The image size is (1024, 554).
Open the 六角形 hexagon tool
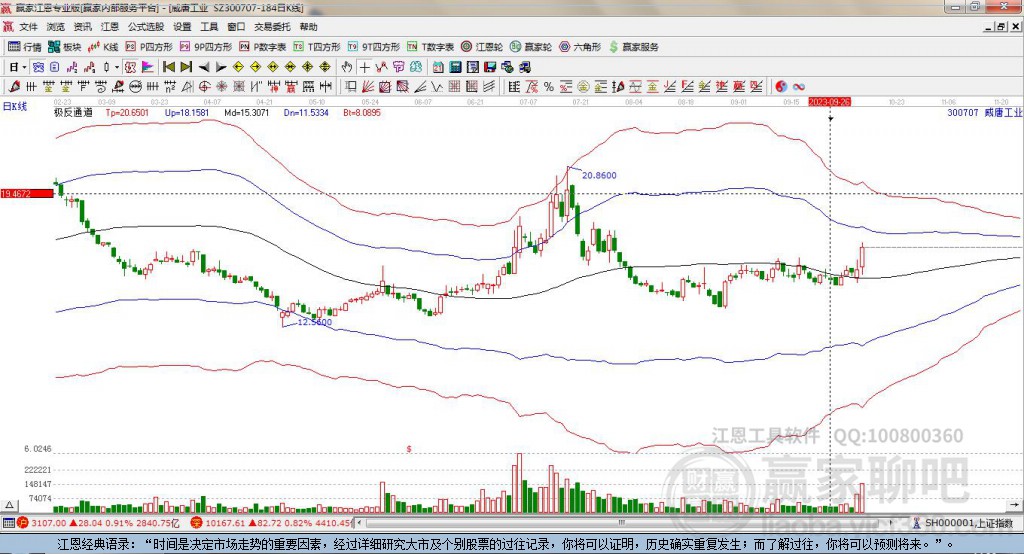[580, 47]
